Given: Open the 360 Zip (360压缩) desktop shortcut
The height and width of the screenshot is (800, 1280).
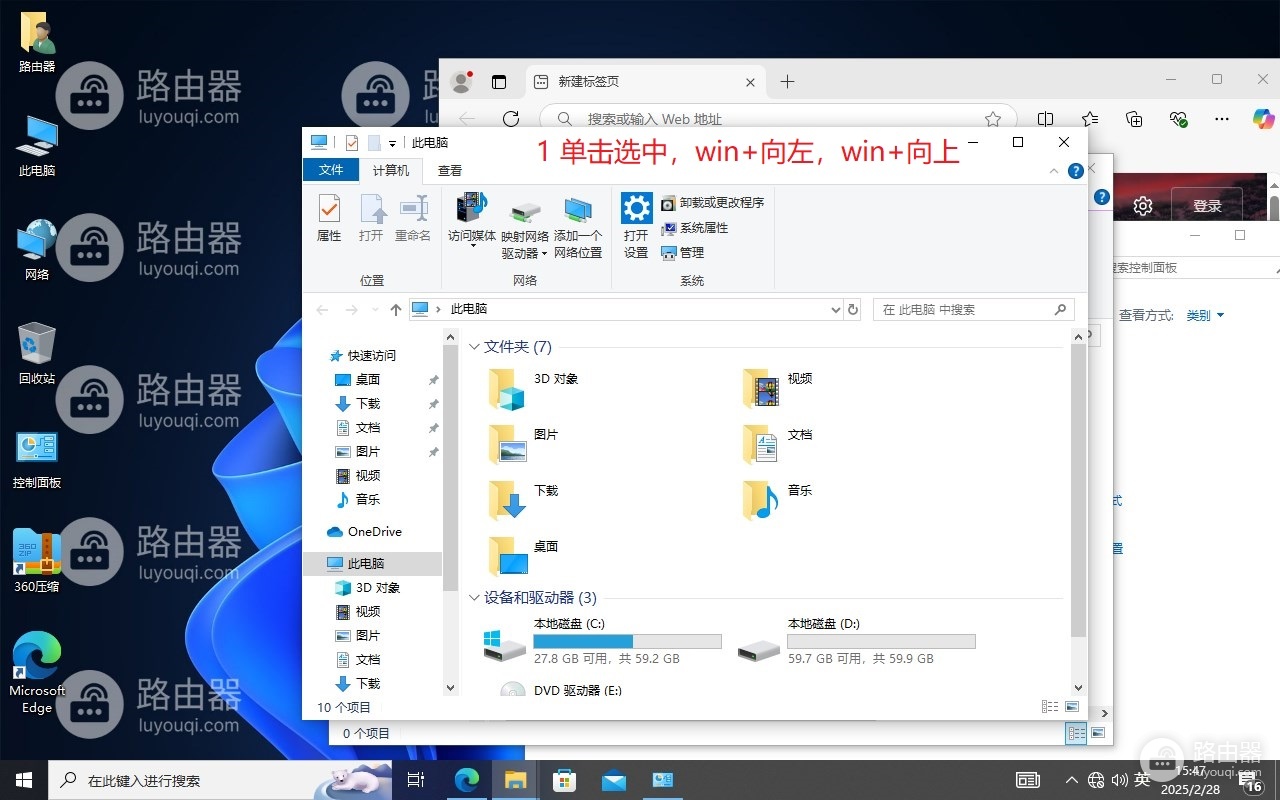Looking at the screenshot, I should tap(37, 561).
